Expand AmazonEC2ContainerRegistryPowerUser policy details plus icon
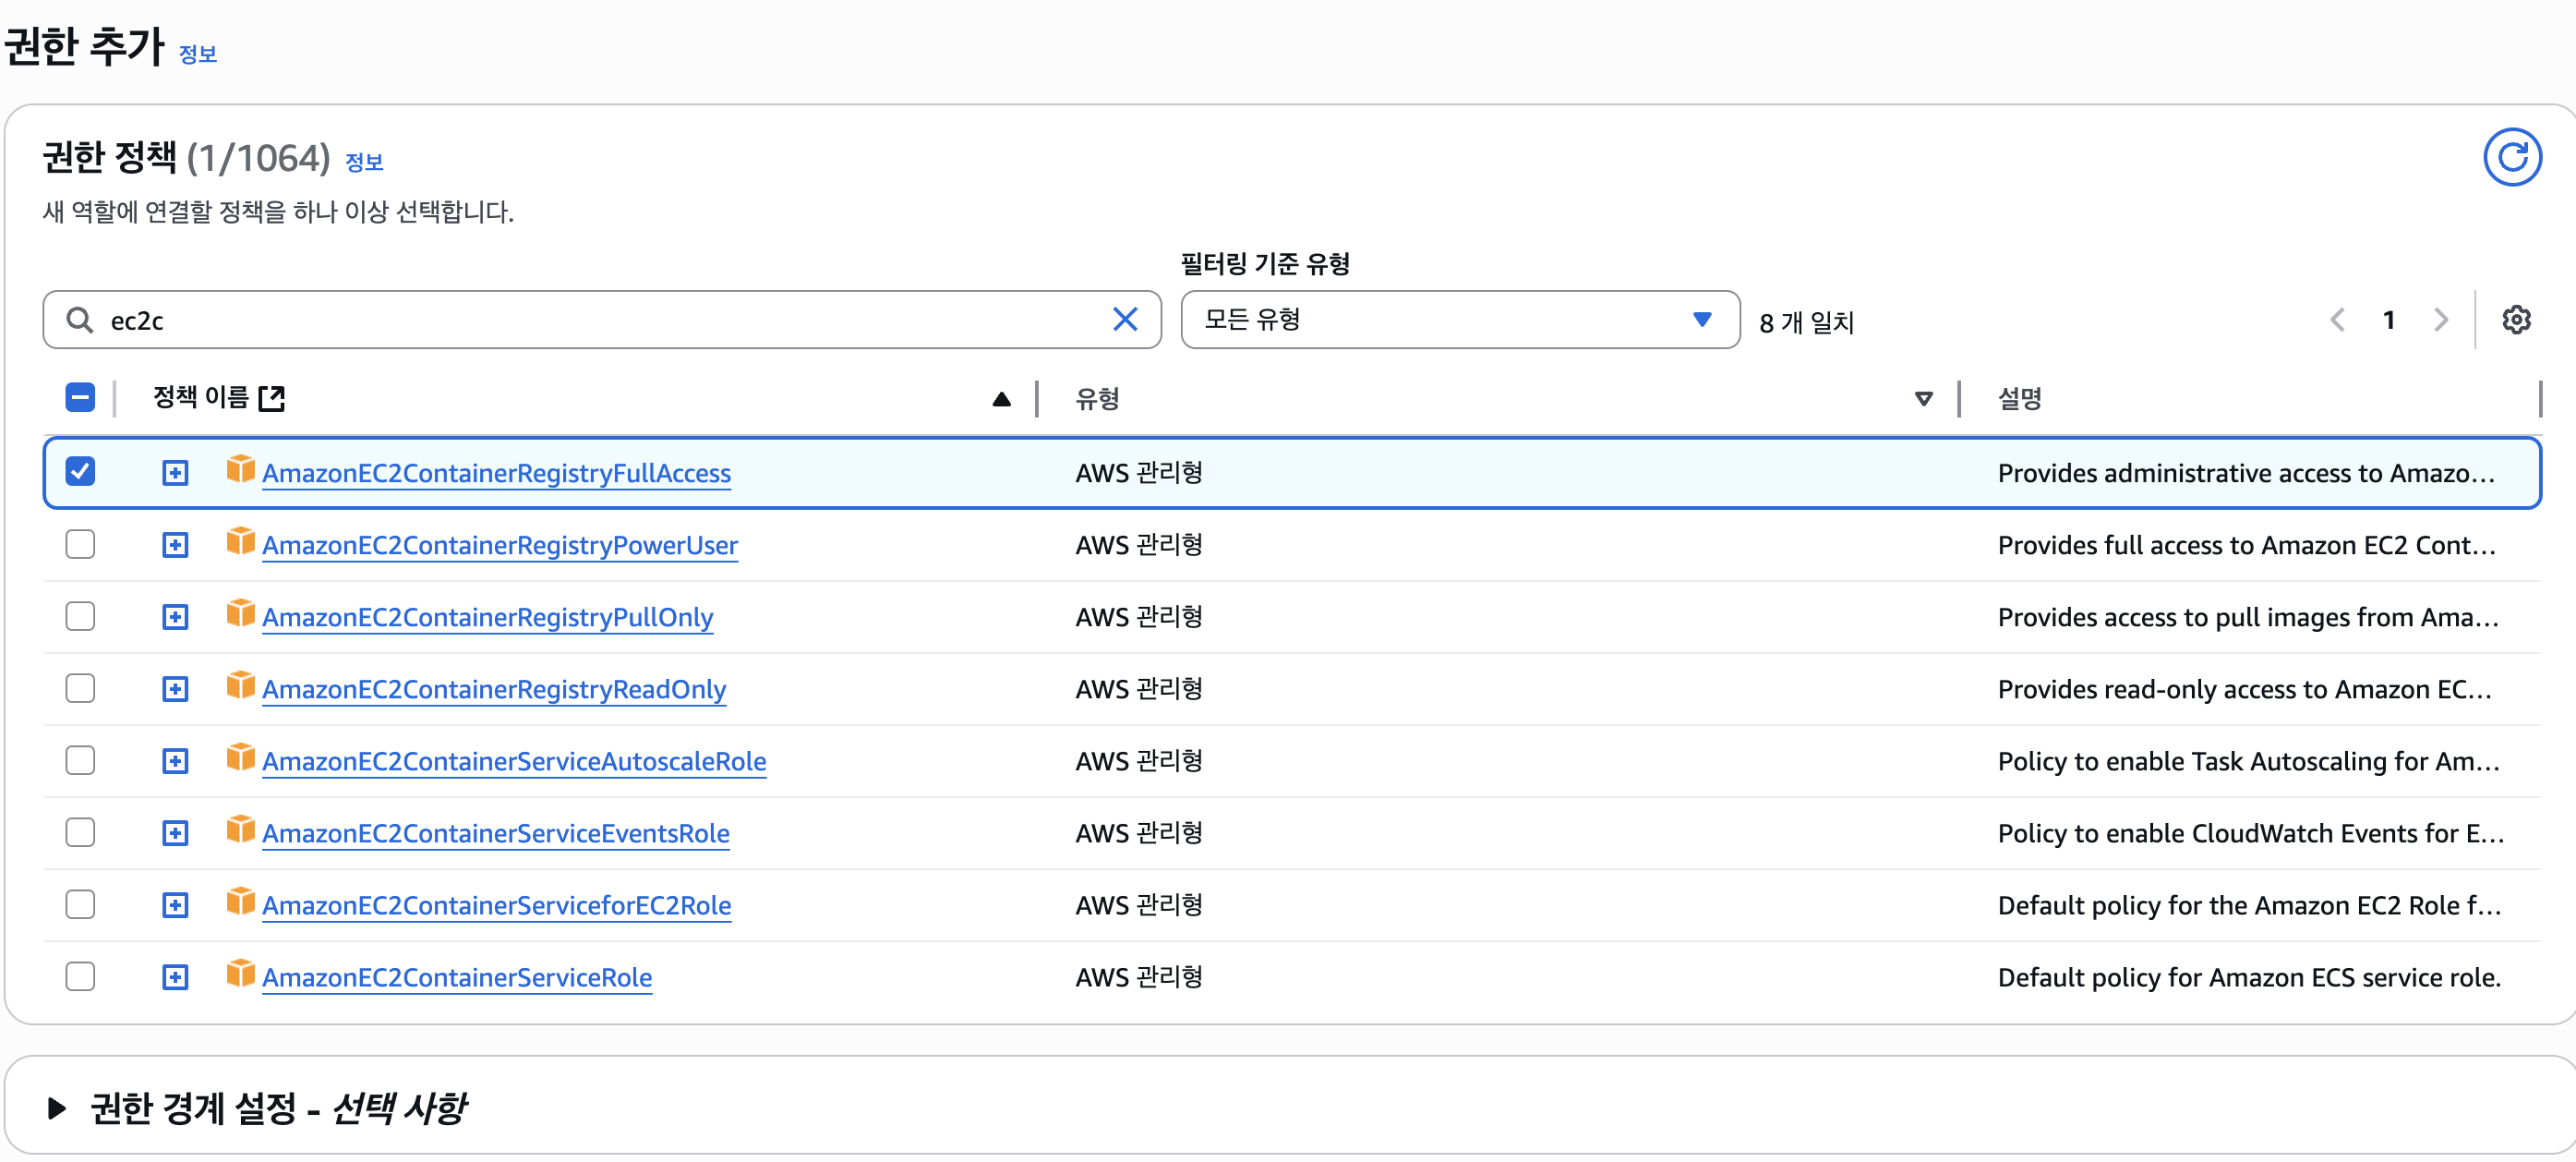The height and width of the screenshot is (1162, 2576). (175, 545)
